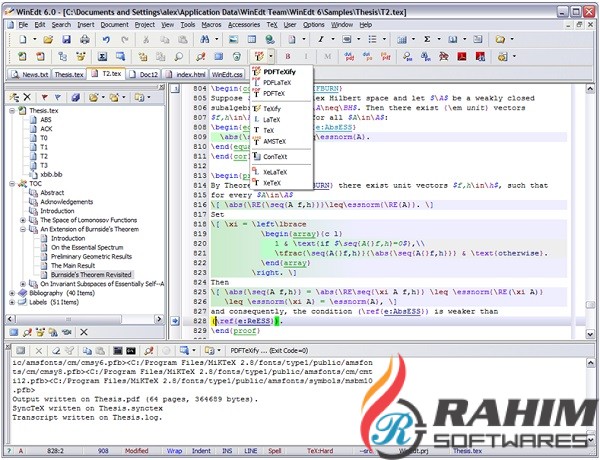
Task: Select XeLaTeX from the dropdown menu
Action: (x=275, y=172)
